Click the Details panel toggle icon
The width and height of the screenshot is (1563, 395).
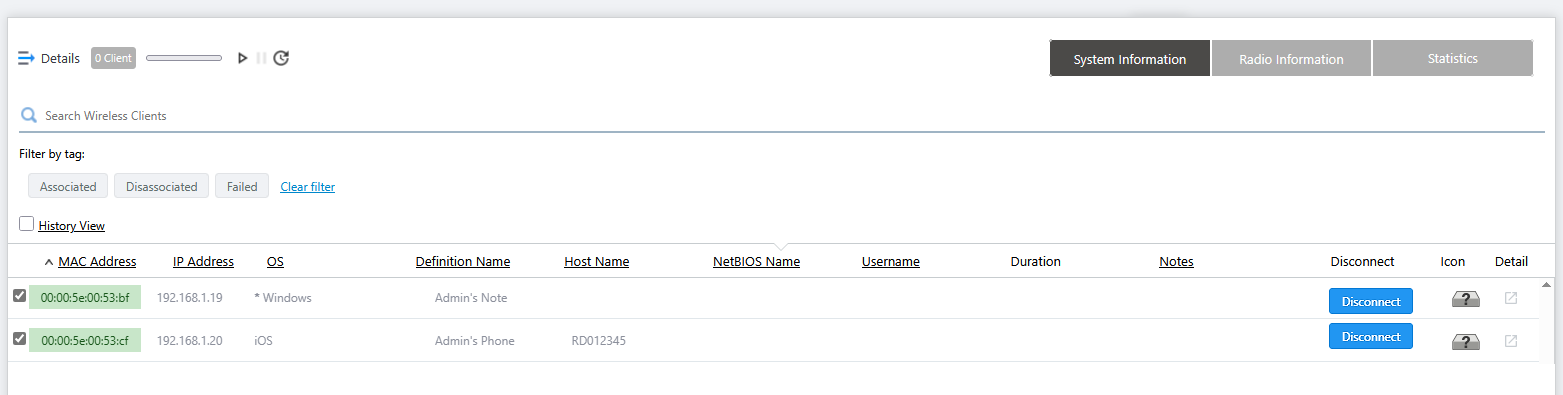(27, 58)
